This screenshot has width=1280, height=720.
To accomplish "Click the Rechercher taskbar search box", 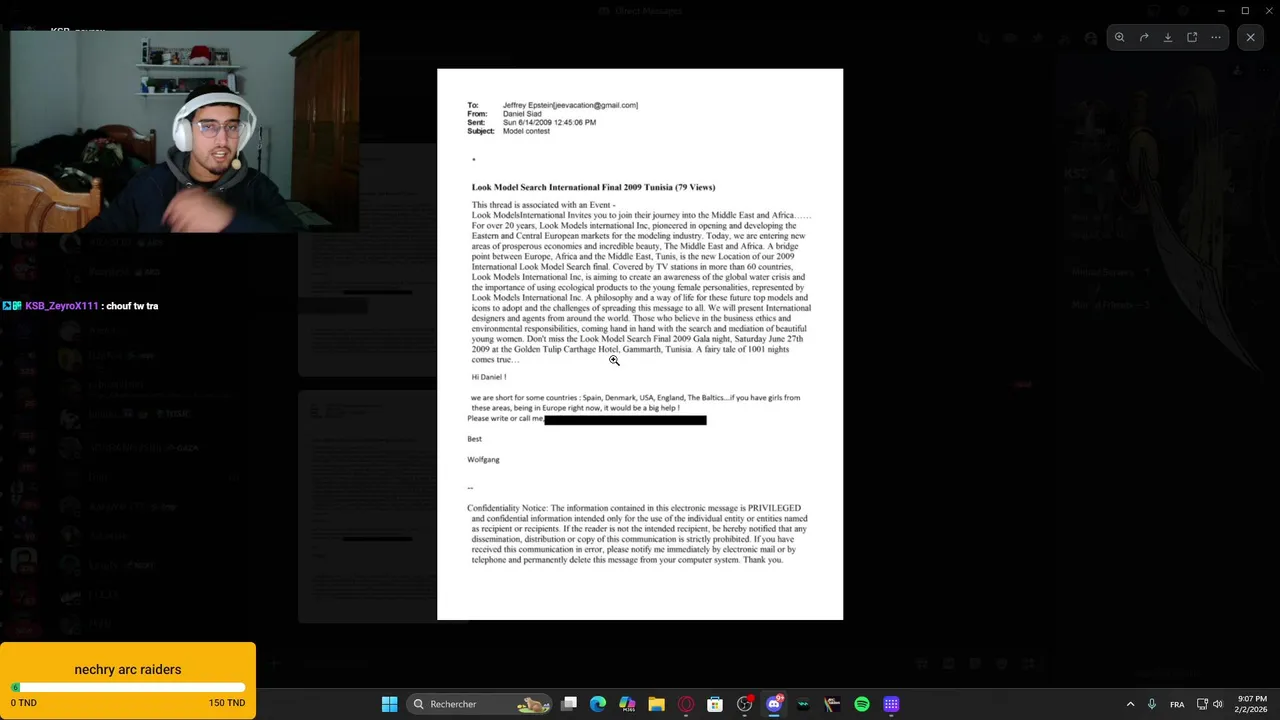I will click(x=480, y=704).
